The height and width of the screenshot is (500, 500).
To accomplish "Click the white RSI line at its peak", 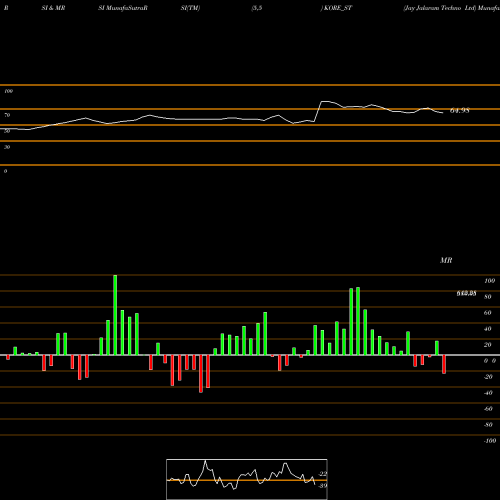I will (324, 101).
